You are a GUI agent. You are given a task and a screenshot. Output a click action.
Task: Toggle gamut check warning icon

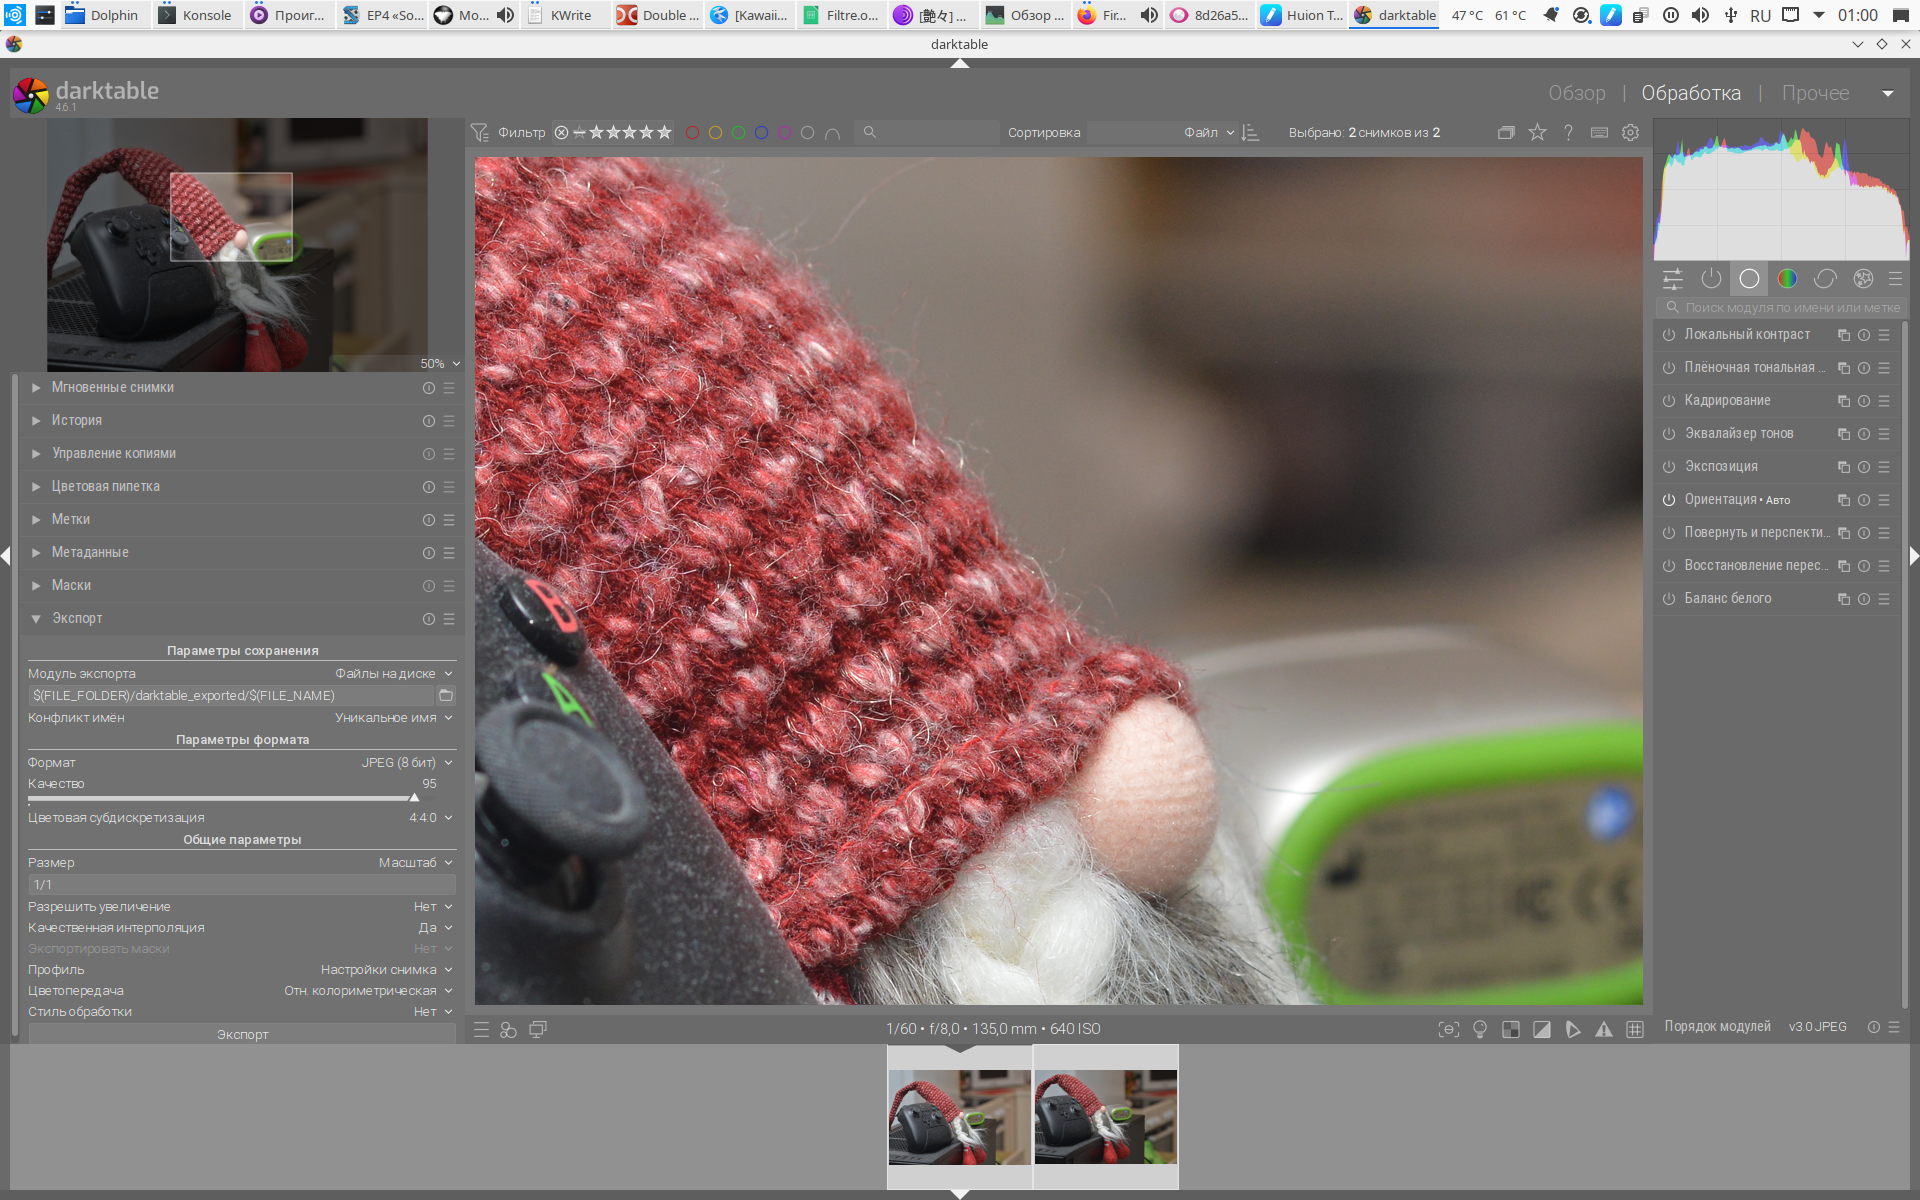[1604, 1029]
